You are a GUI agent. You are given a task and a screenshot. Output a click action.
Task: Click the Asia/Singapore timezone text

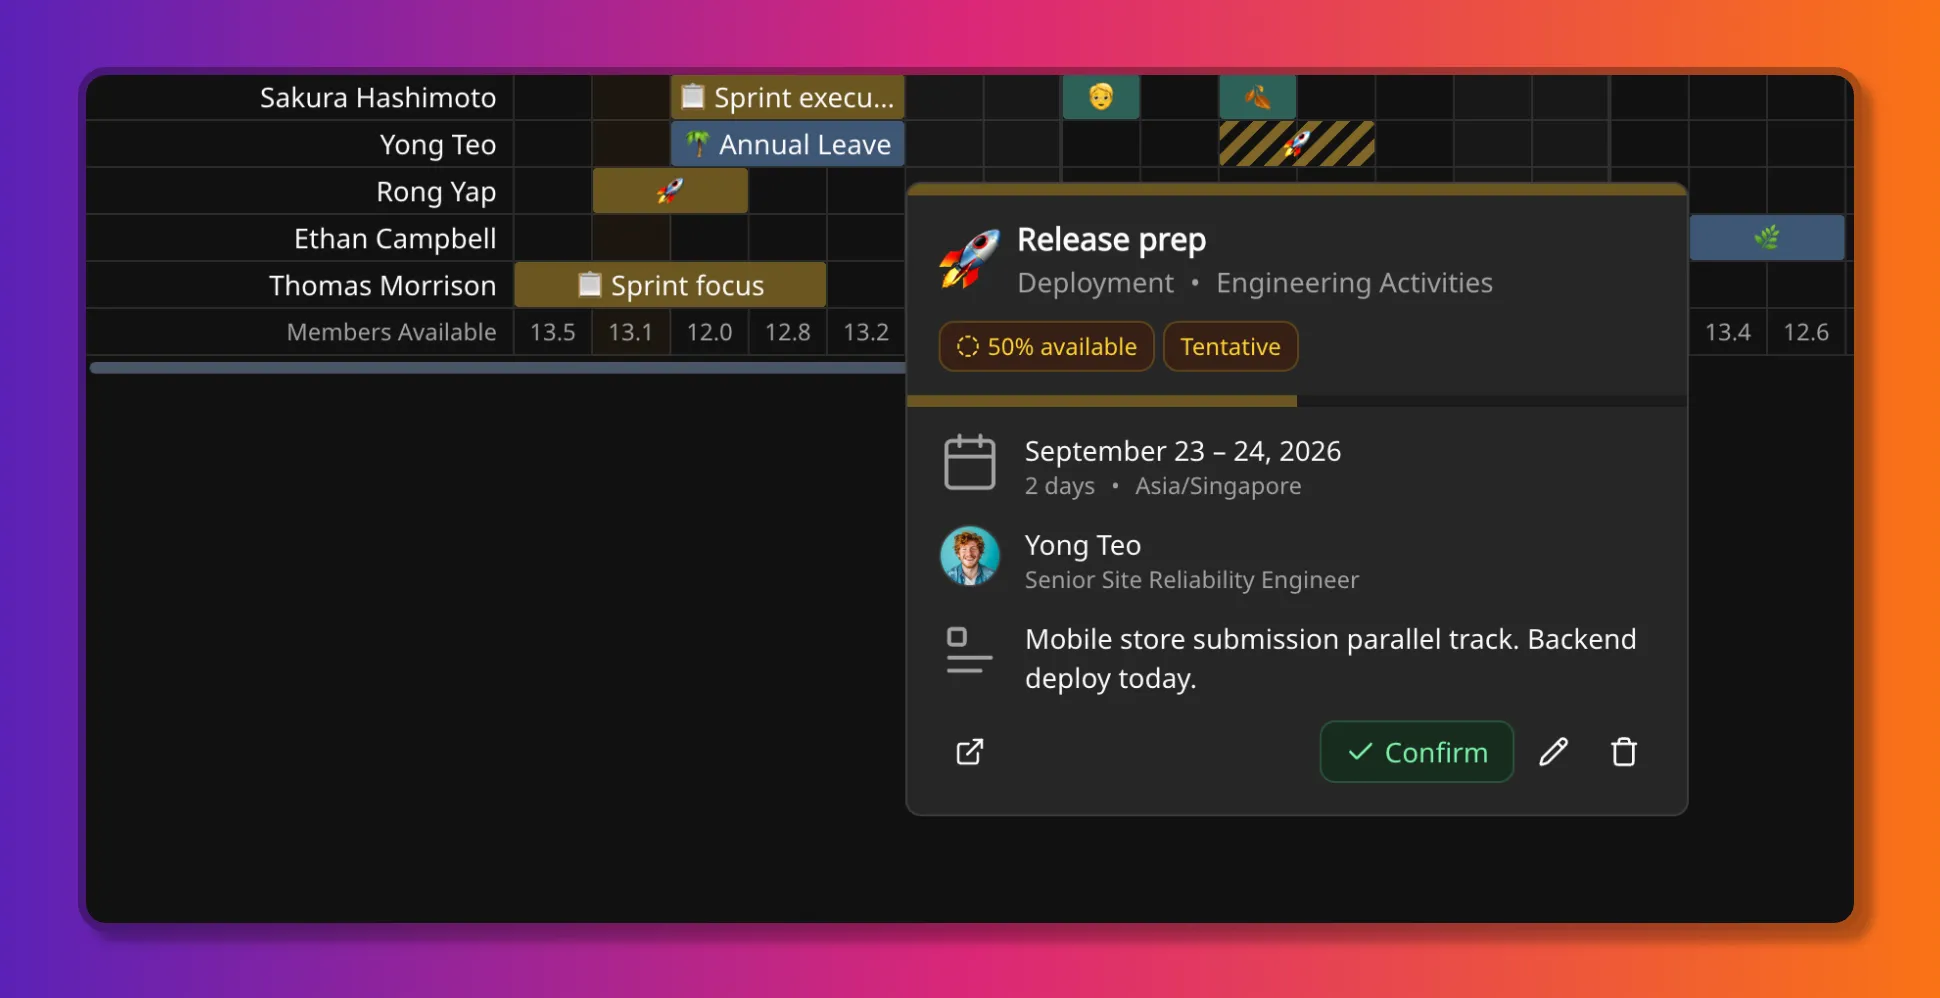[1218, 486]
